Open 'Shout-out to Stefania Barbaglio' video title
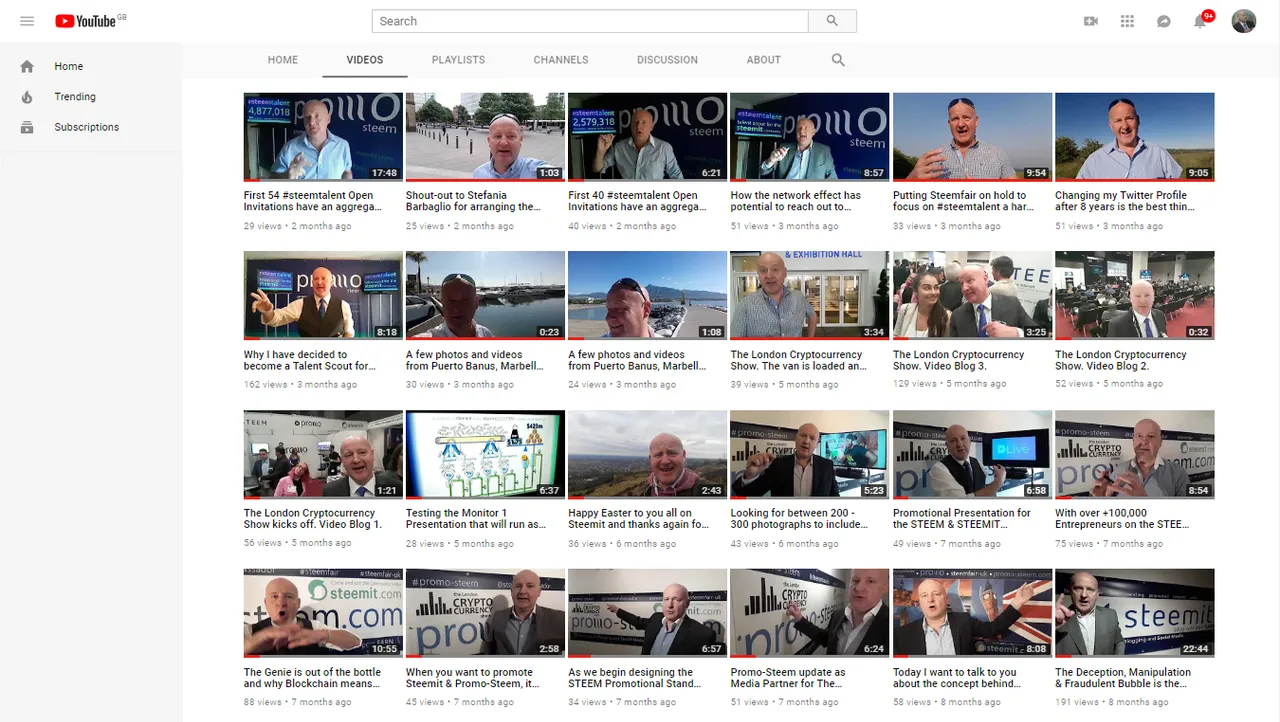Screen dimensions: 1280x722 [473, 201]
